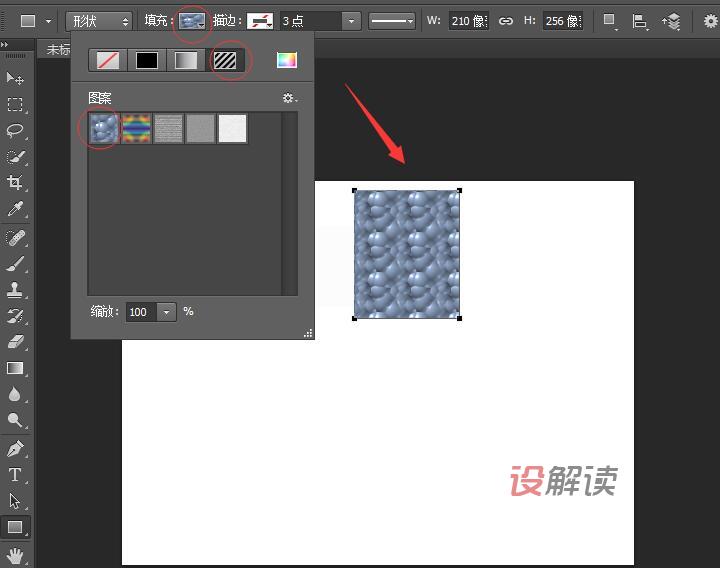Switch fill type to Gradient
This screenshot has width=720, height=568.
187,60
